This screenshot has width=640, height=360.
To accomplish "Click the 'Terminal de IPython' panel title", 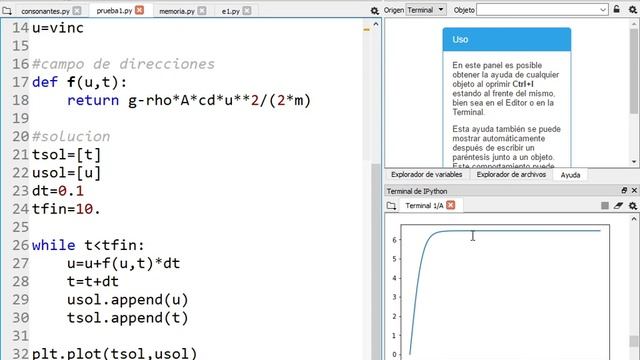I will [417, 191].
